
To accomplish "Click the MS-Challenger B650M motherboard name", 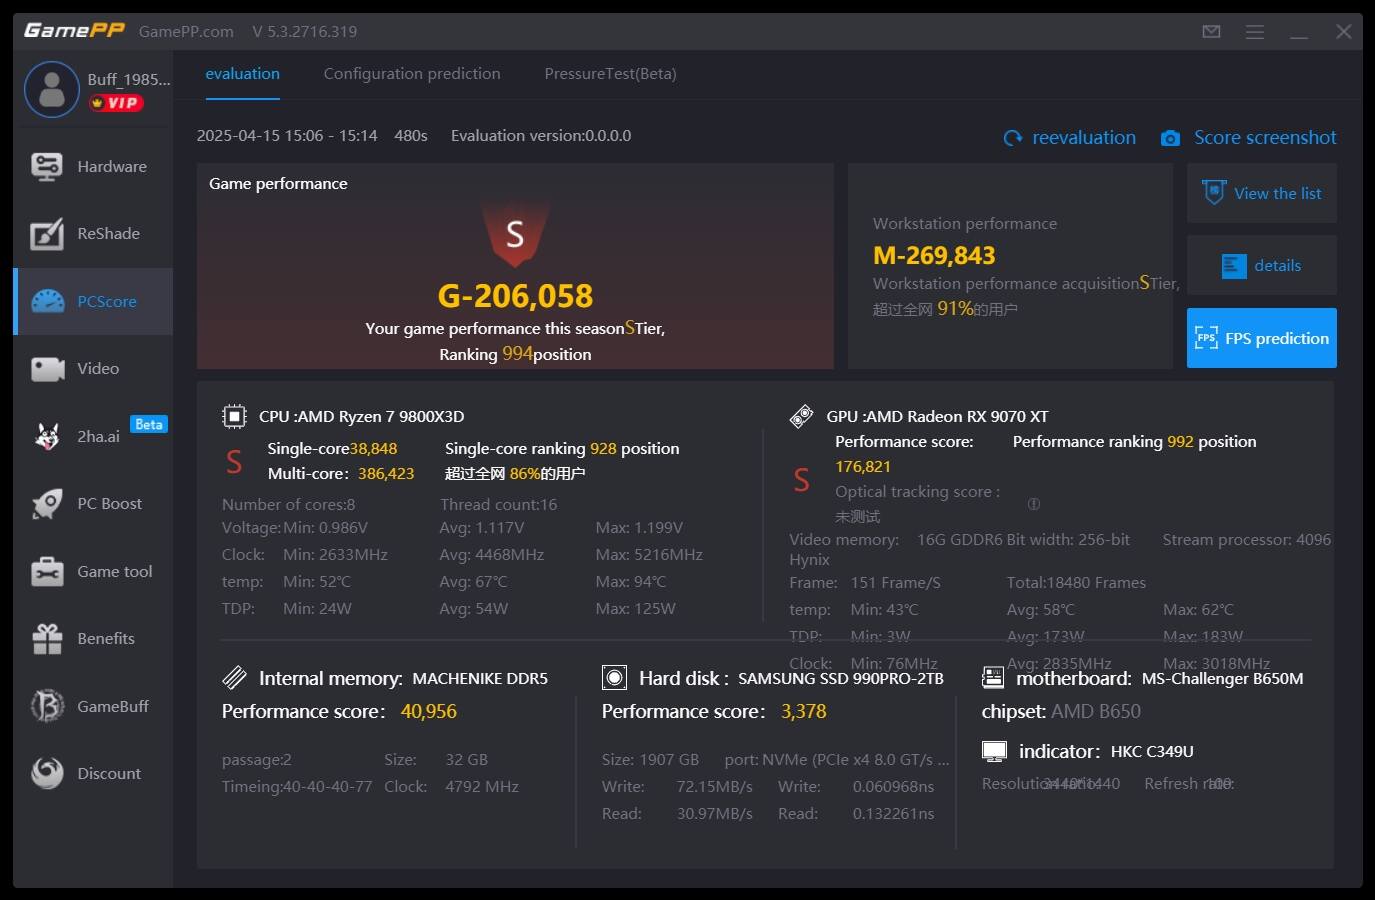I will pyautogui.click(x=1222, y=679).
